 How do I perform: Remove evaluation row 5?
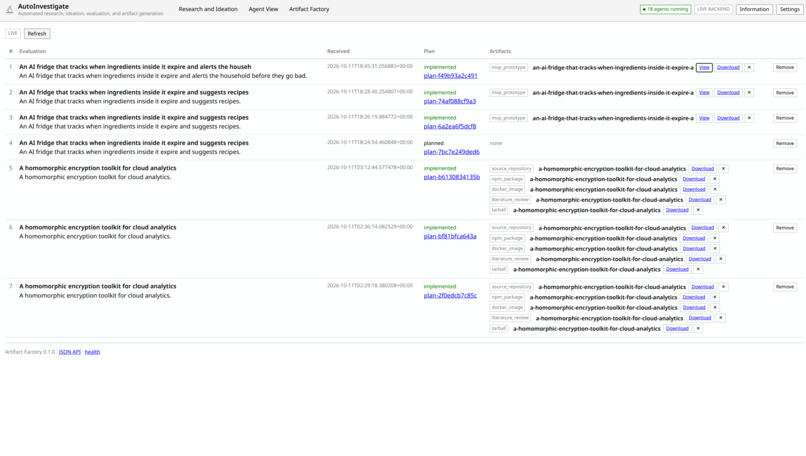pyautogui.click(x=785, y=169)
